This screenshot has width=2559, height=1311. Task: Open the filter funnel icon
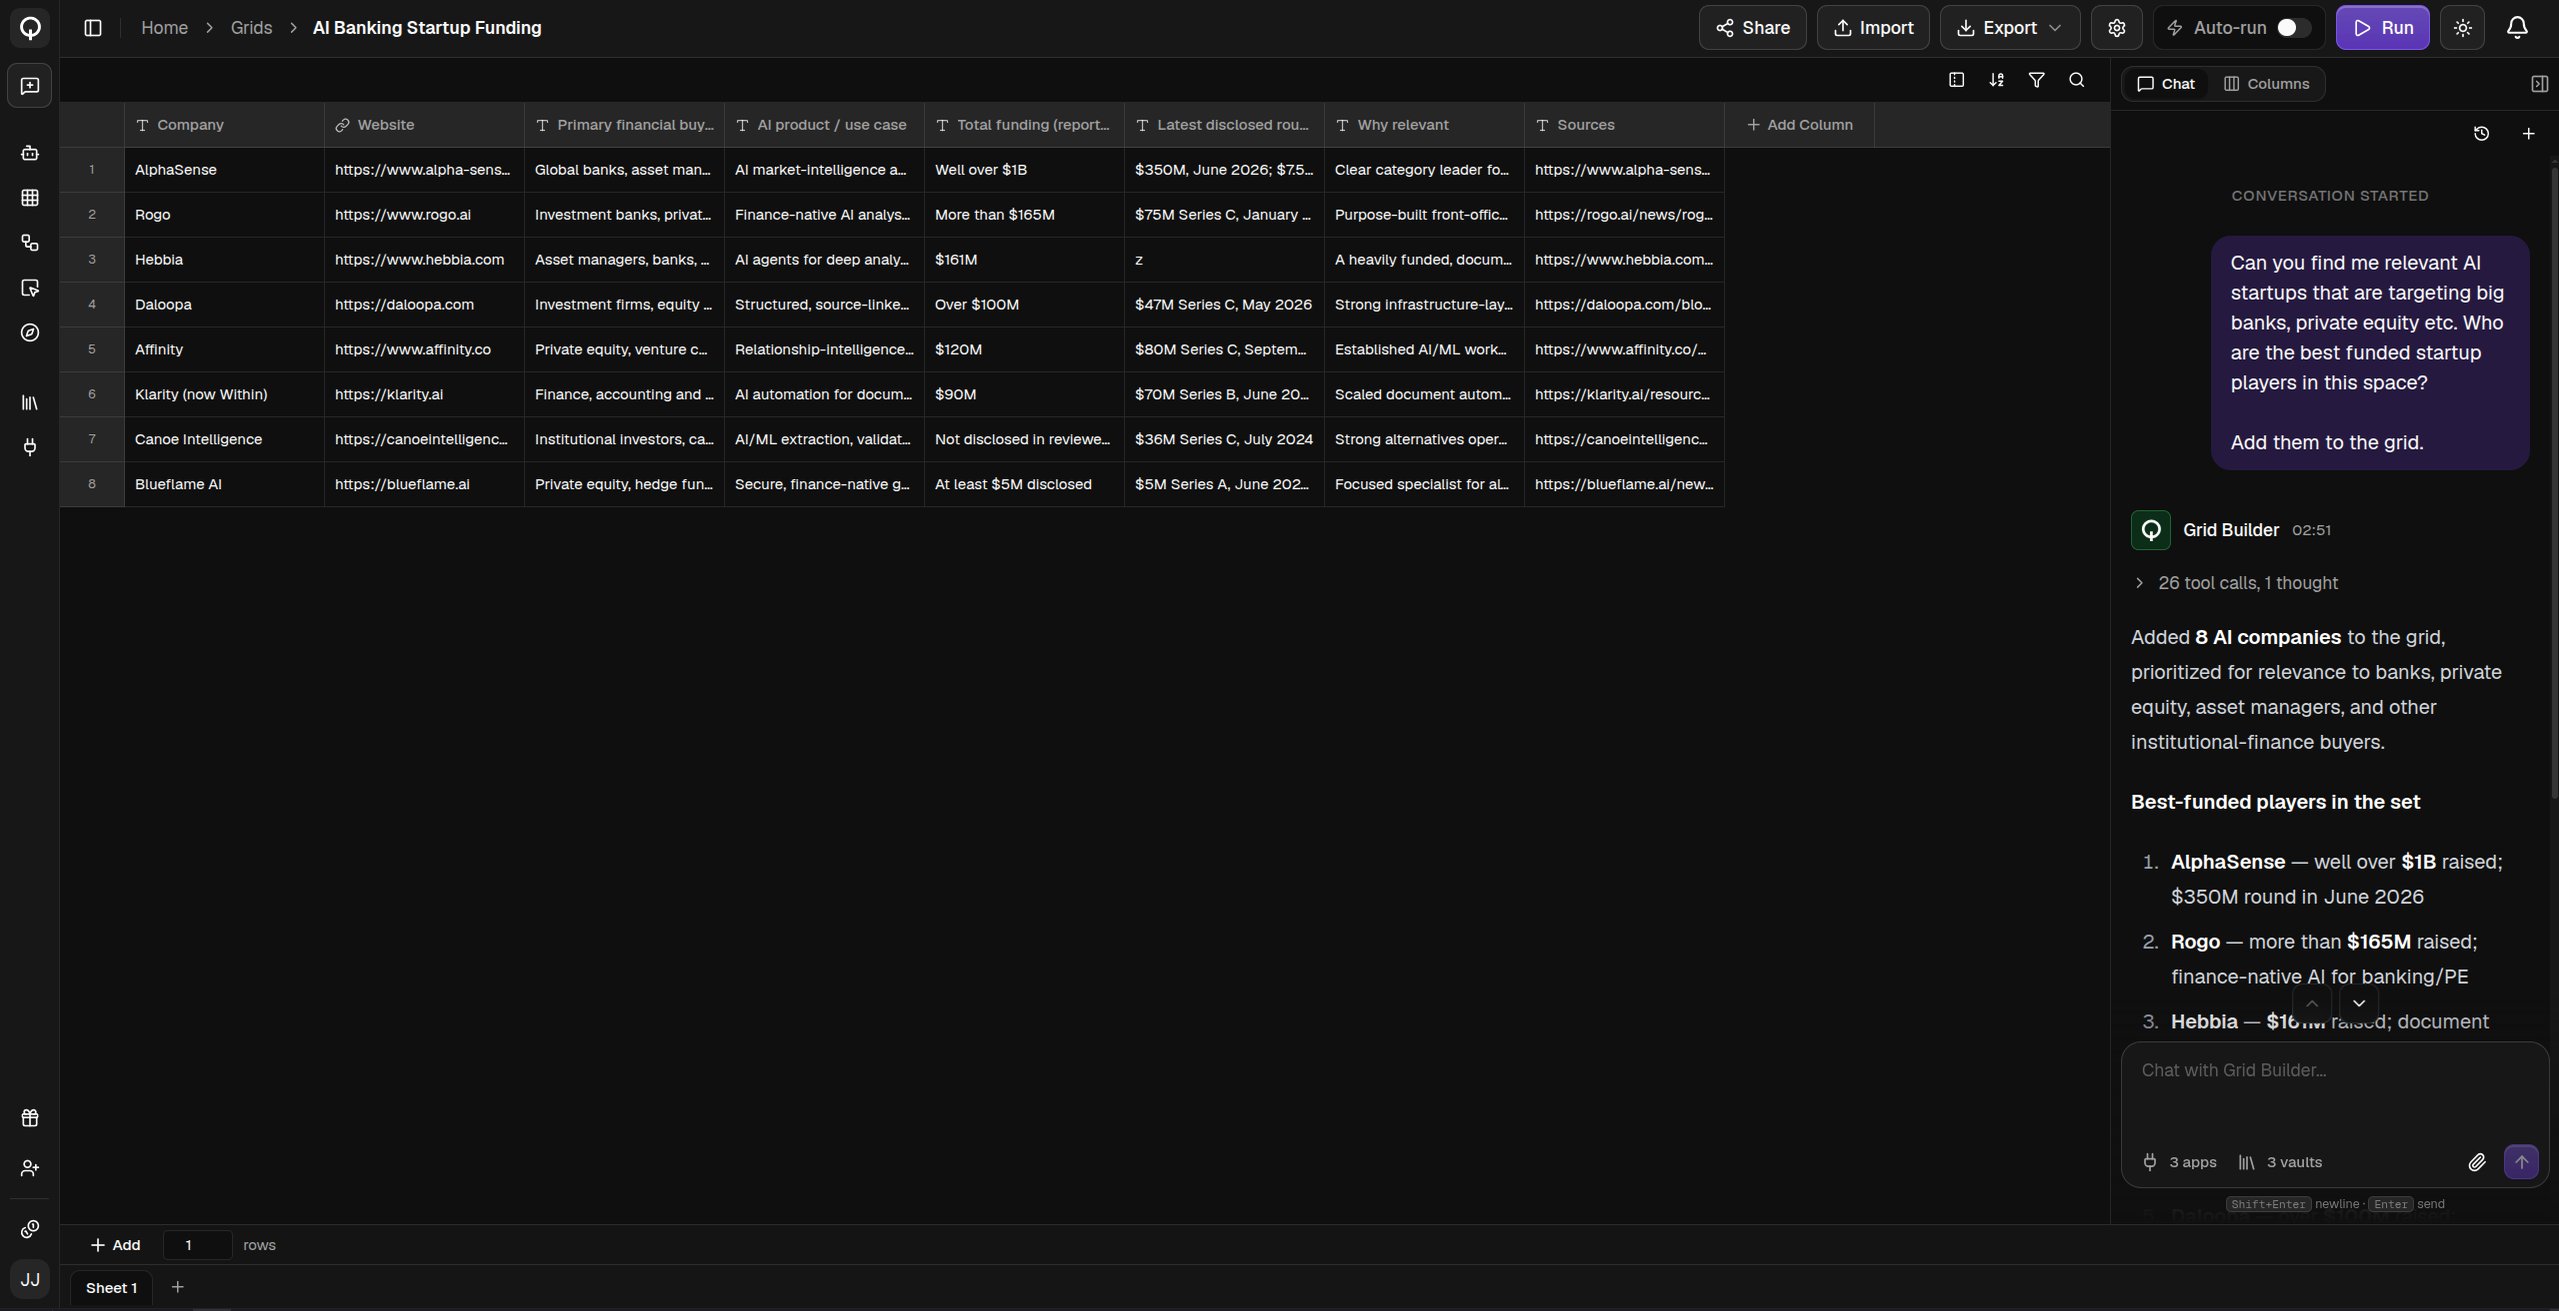coord(2036,80)
